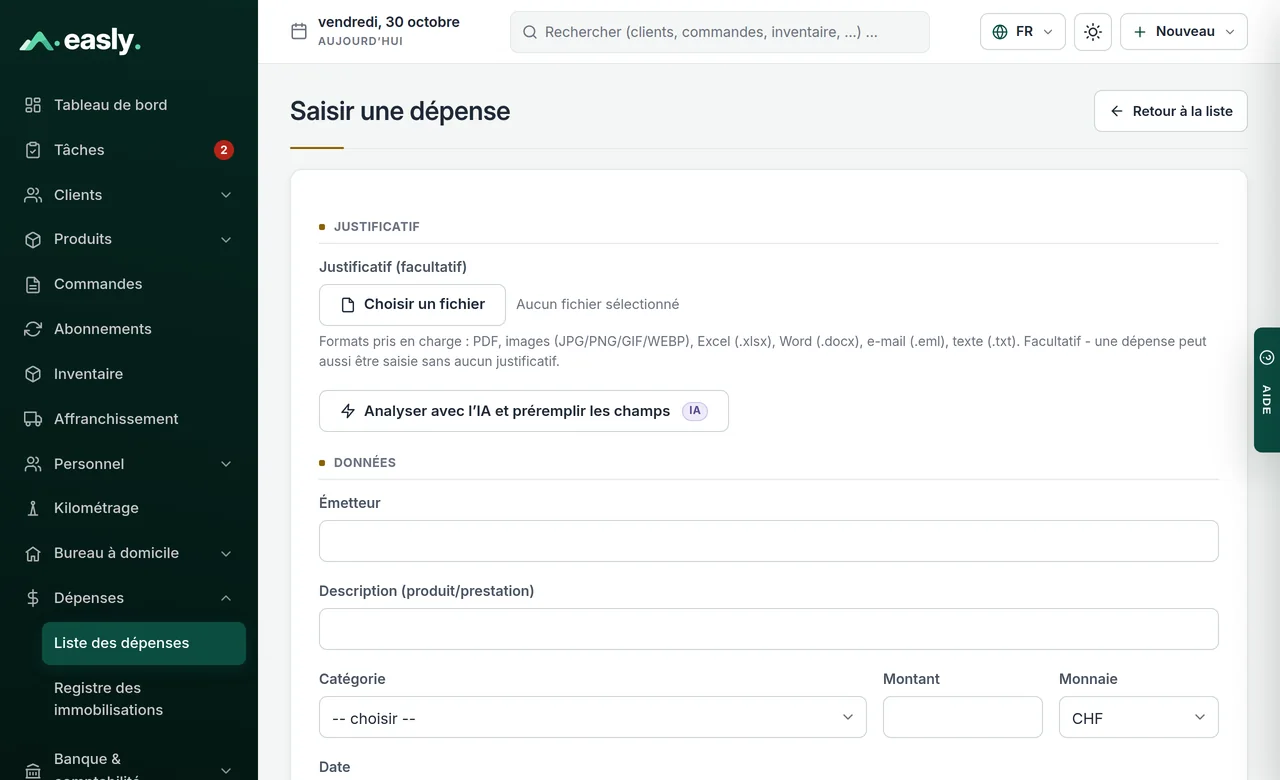Click the Dépenses dollar icon
The width and height of the screenshot is (1280, 780).
33,598
